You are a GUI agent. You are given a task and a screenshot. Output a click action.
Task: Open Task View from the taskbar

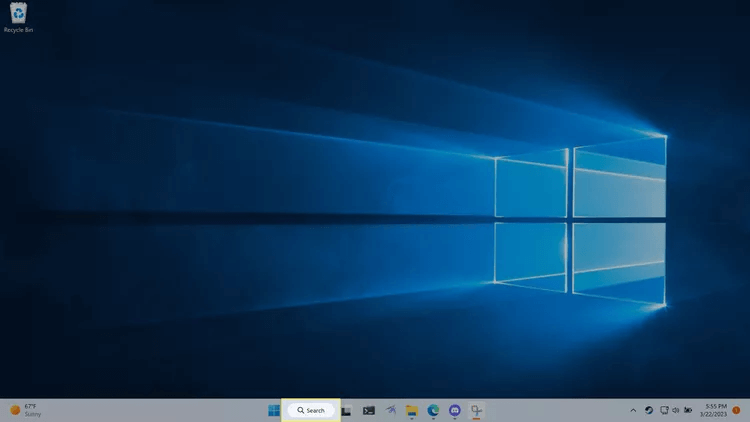346,410
